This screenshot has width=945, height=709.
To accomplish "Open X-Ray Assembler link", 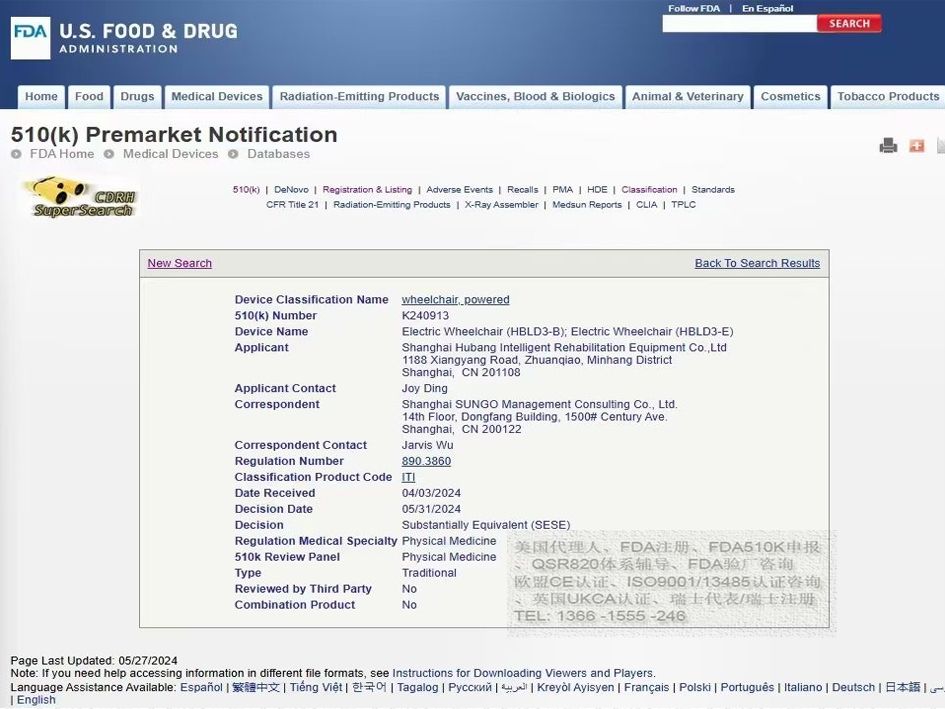I will (x=501, y=204).
